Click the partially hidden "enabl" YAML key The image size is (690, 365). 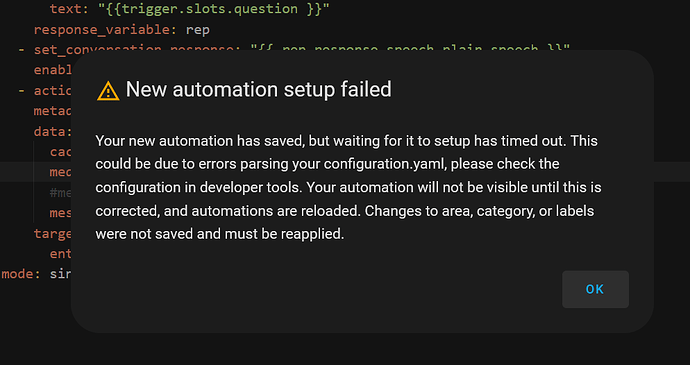tap(53, 70)
